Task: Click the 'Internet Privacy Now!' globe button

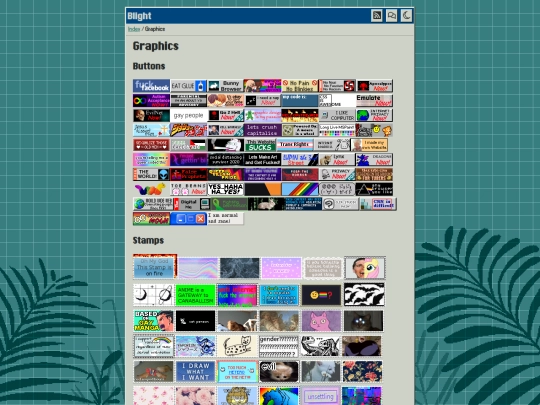Action: (x=374, y=115)
